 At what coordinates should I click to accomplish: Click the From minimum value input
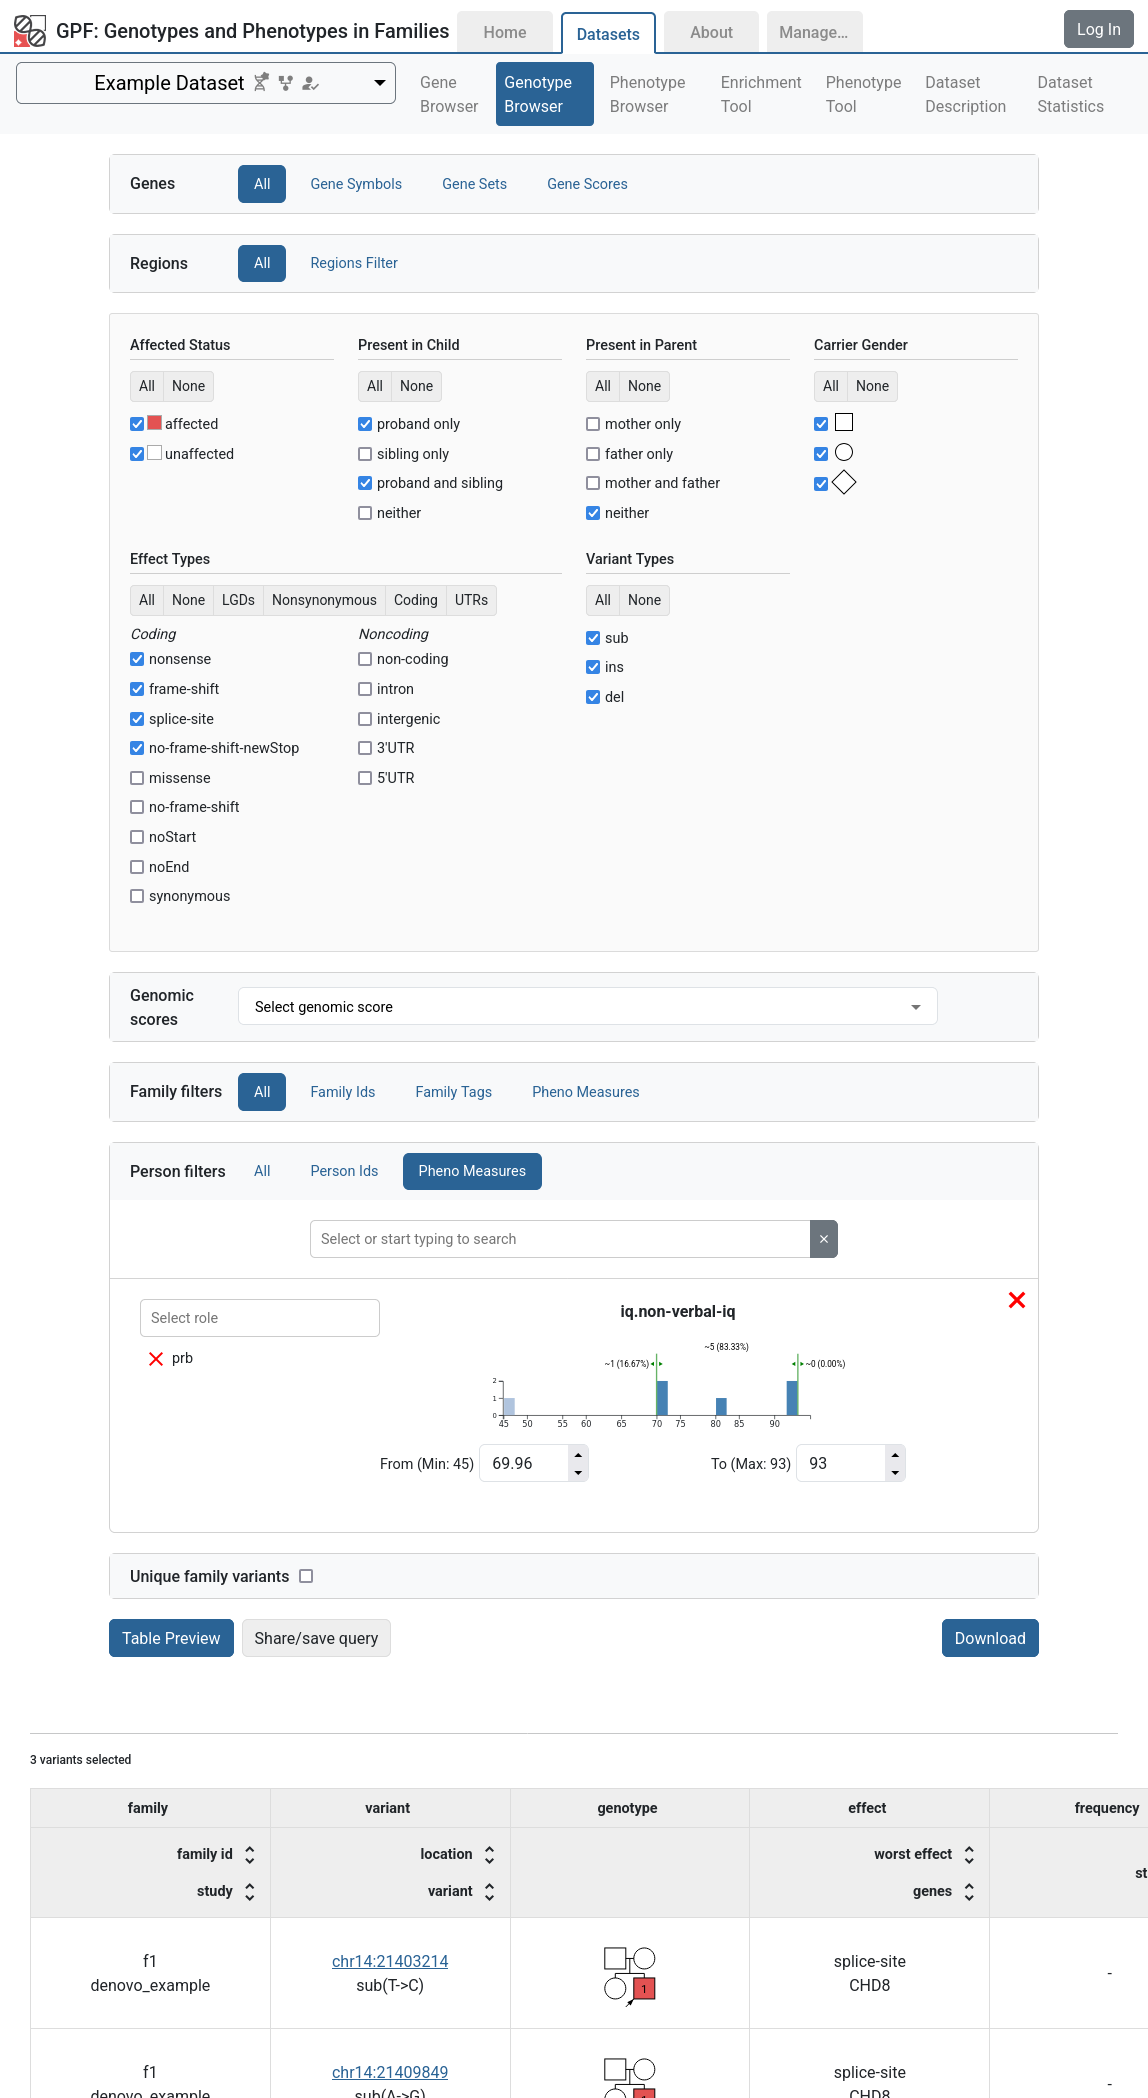pyautogui.click(x=524, y=1463)
